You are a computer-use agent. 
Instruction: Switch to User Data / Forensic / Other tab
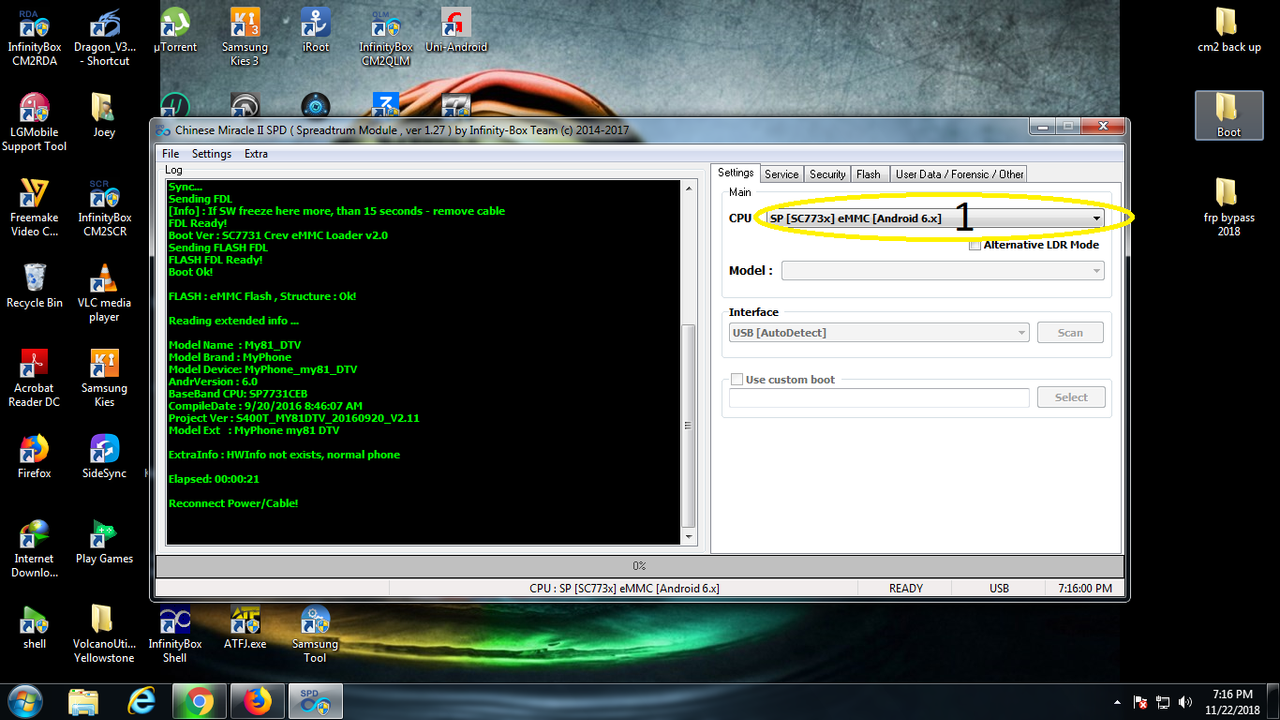click(x=959, y=174)
